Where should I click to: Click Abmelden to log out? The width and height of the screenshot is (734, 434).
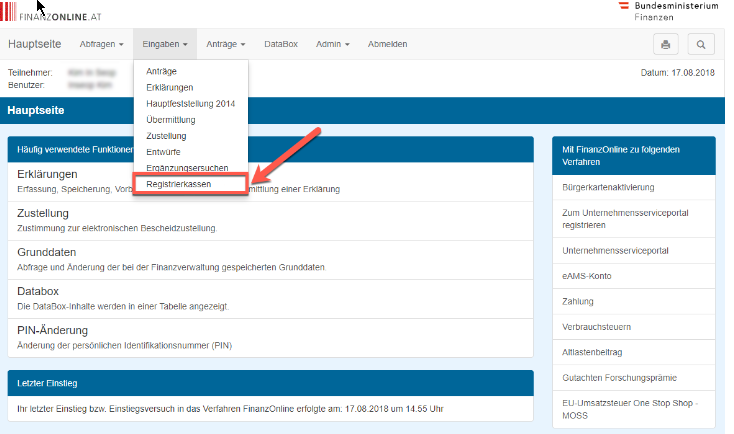[387, 44]
